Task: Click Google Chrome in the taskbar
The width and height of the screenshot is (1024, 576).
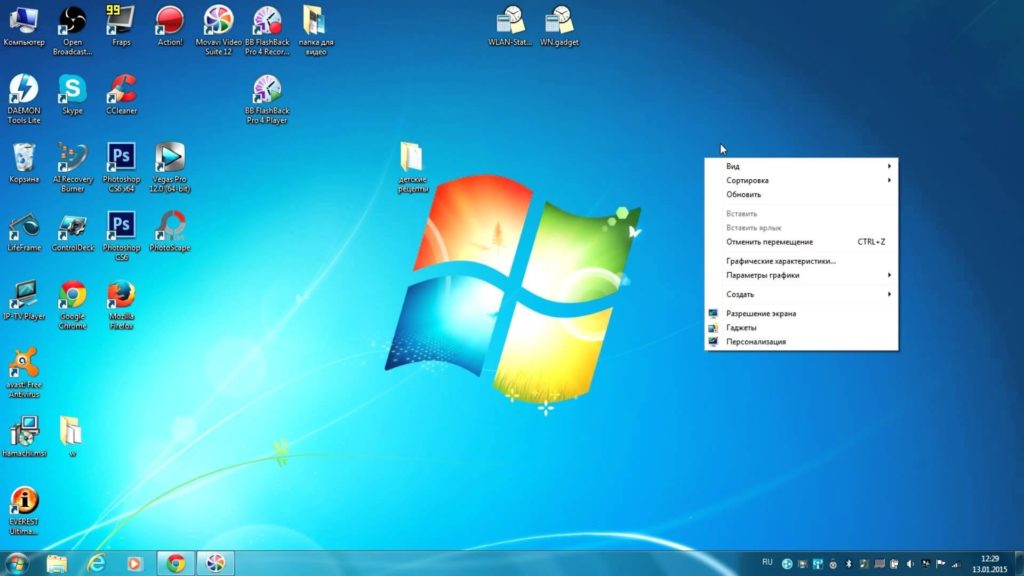Action: pyautogui.click(x=176, y=563)
